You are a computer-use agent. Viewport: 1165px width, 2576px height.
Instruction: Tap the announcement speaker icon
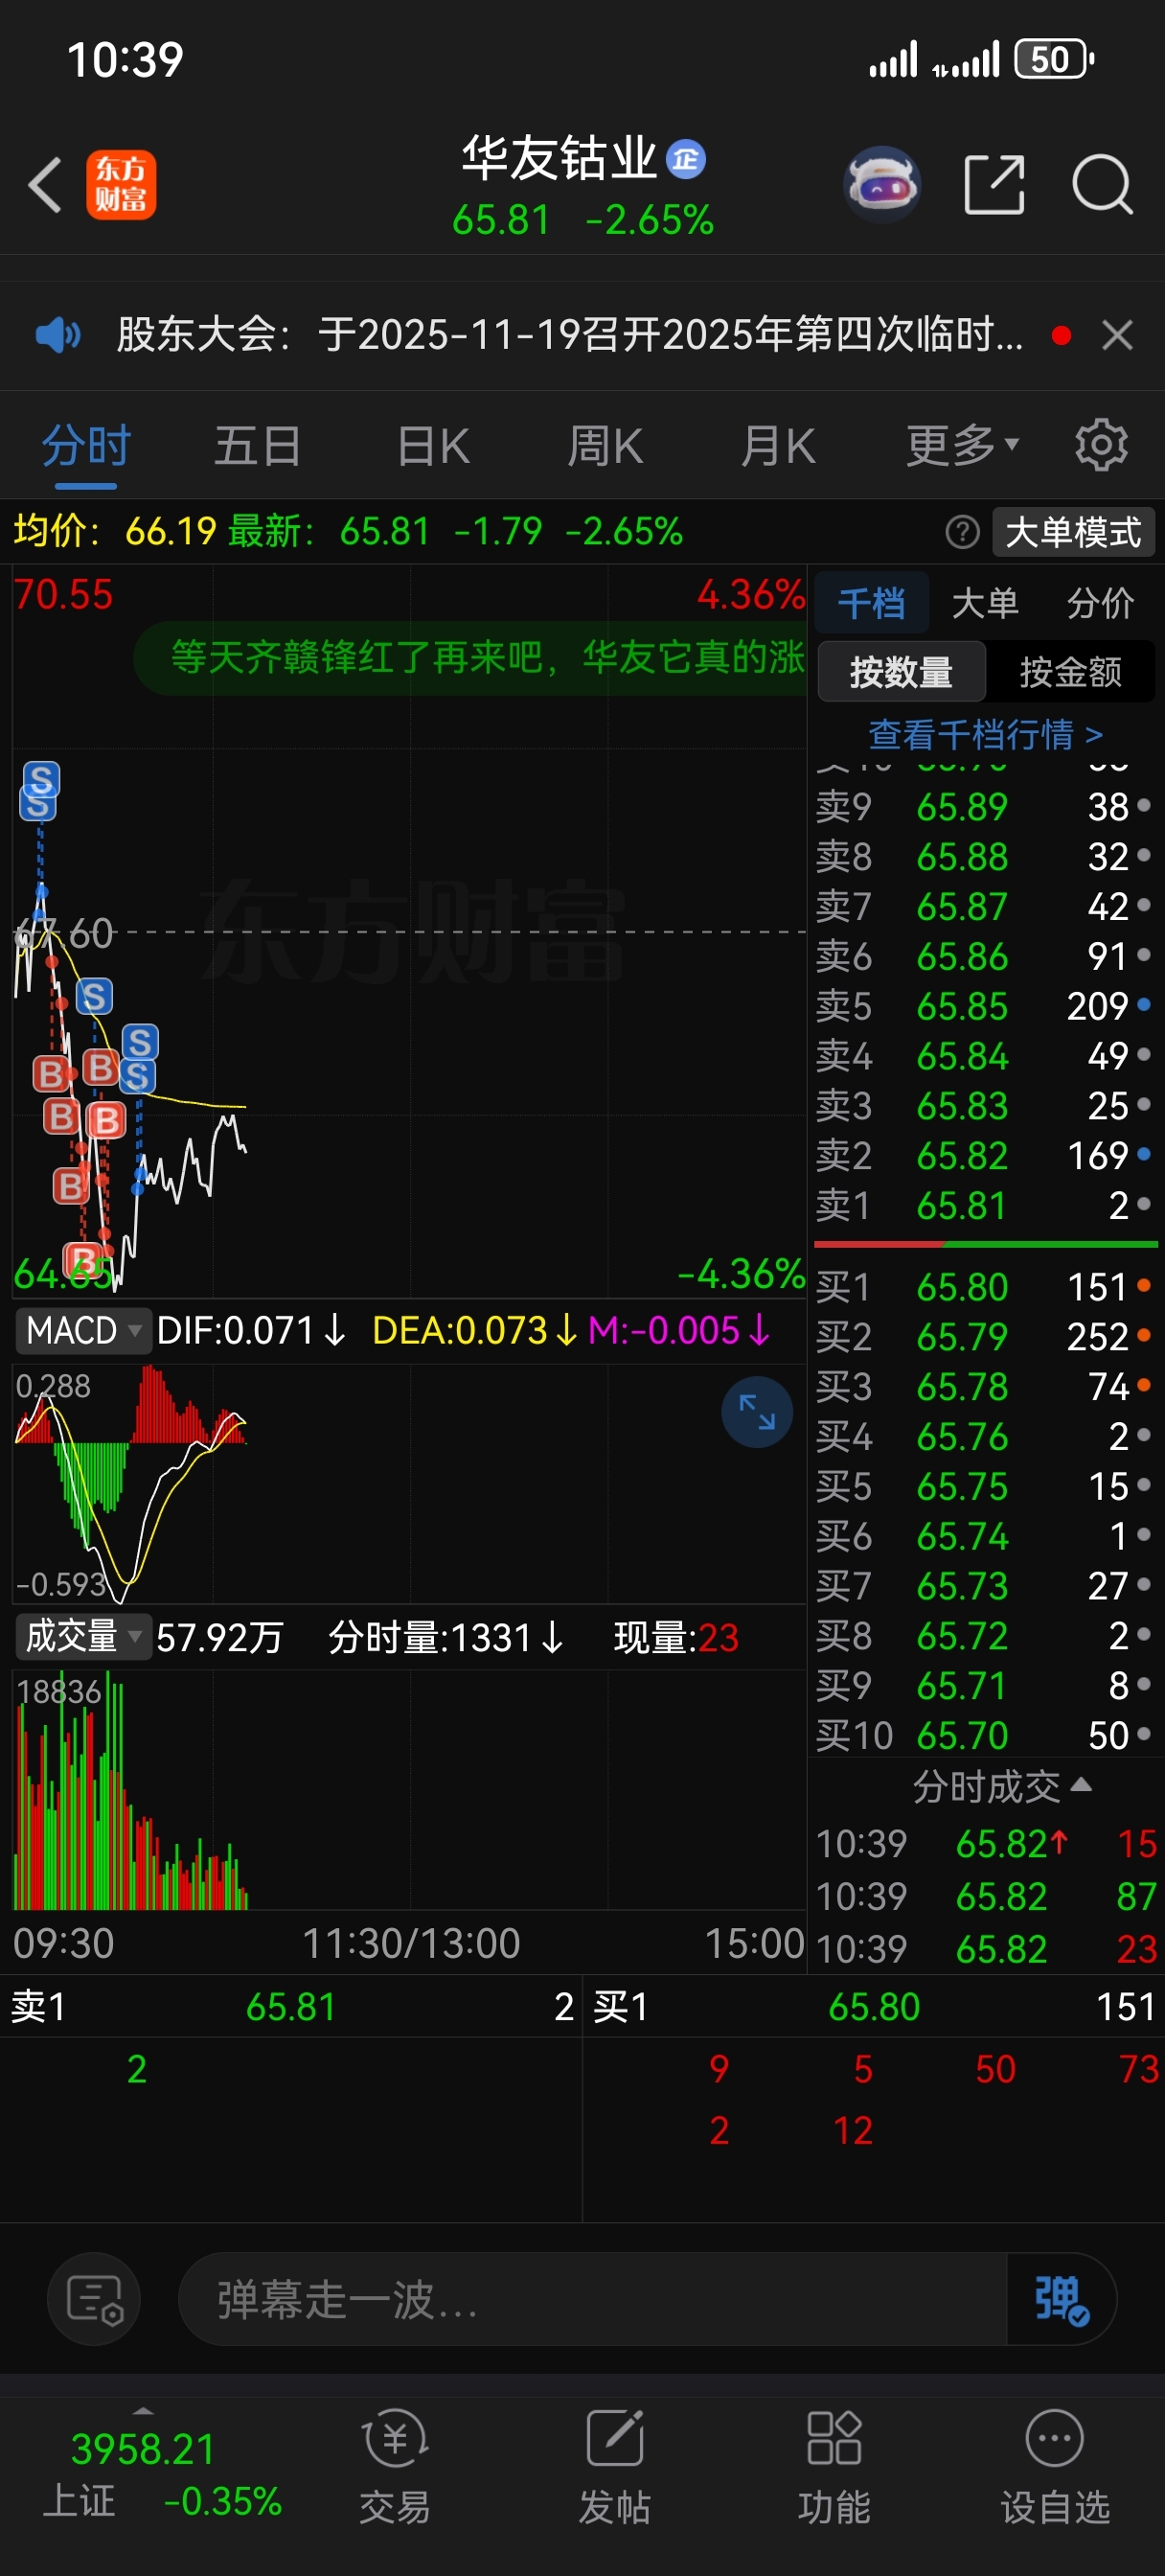pos(57,334)
